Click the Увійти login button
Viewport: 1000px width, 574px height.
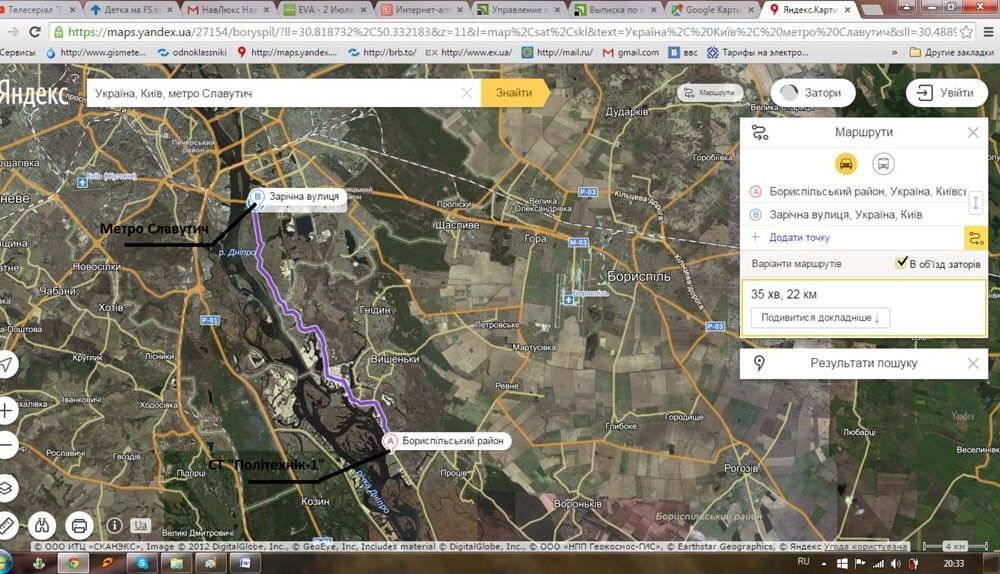pos(946,93)
